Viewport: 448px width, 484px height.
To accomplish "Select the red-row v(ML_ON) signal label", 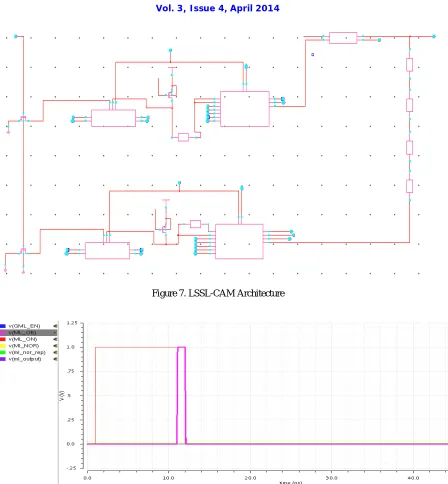I will pyautogui.click(x=23, y=339).
